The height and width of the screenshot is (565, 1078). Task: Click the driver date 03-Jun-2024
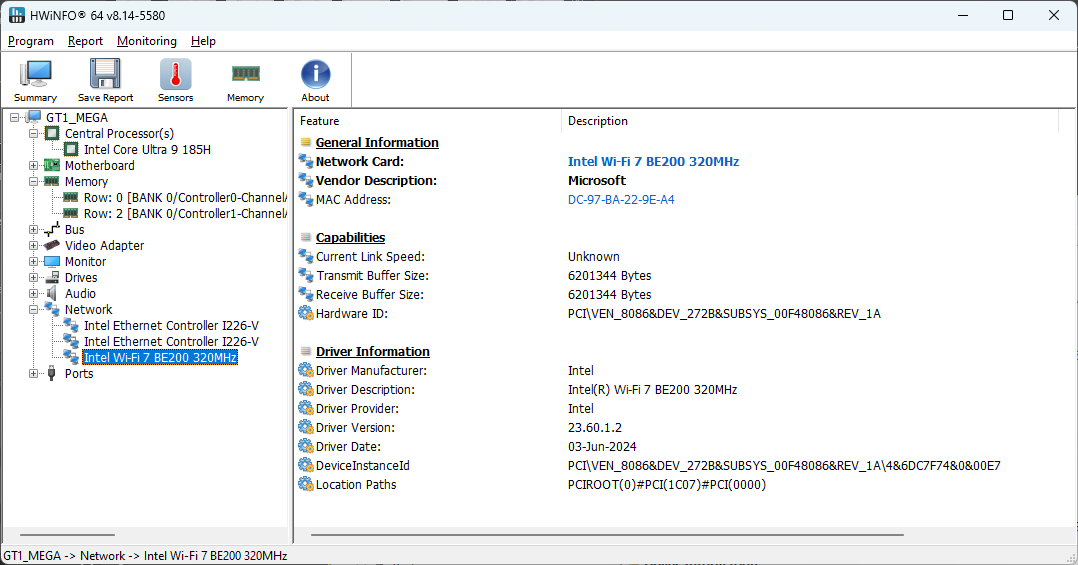pyautogui.click(x=602, y=447)
